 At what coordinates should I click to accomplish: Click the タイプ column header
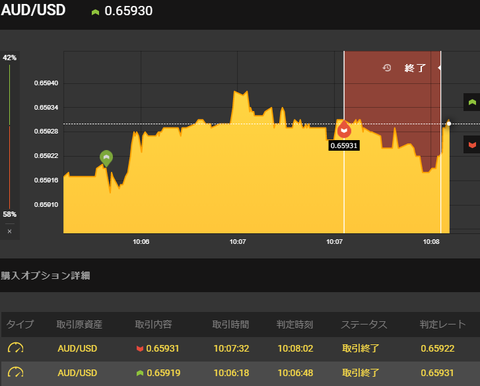[x=20, y=324]
